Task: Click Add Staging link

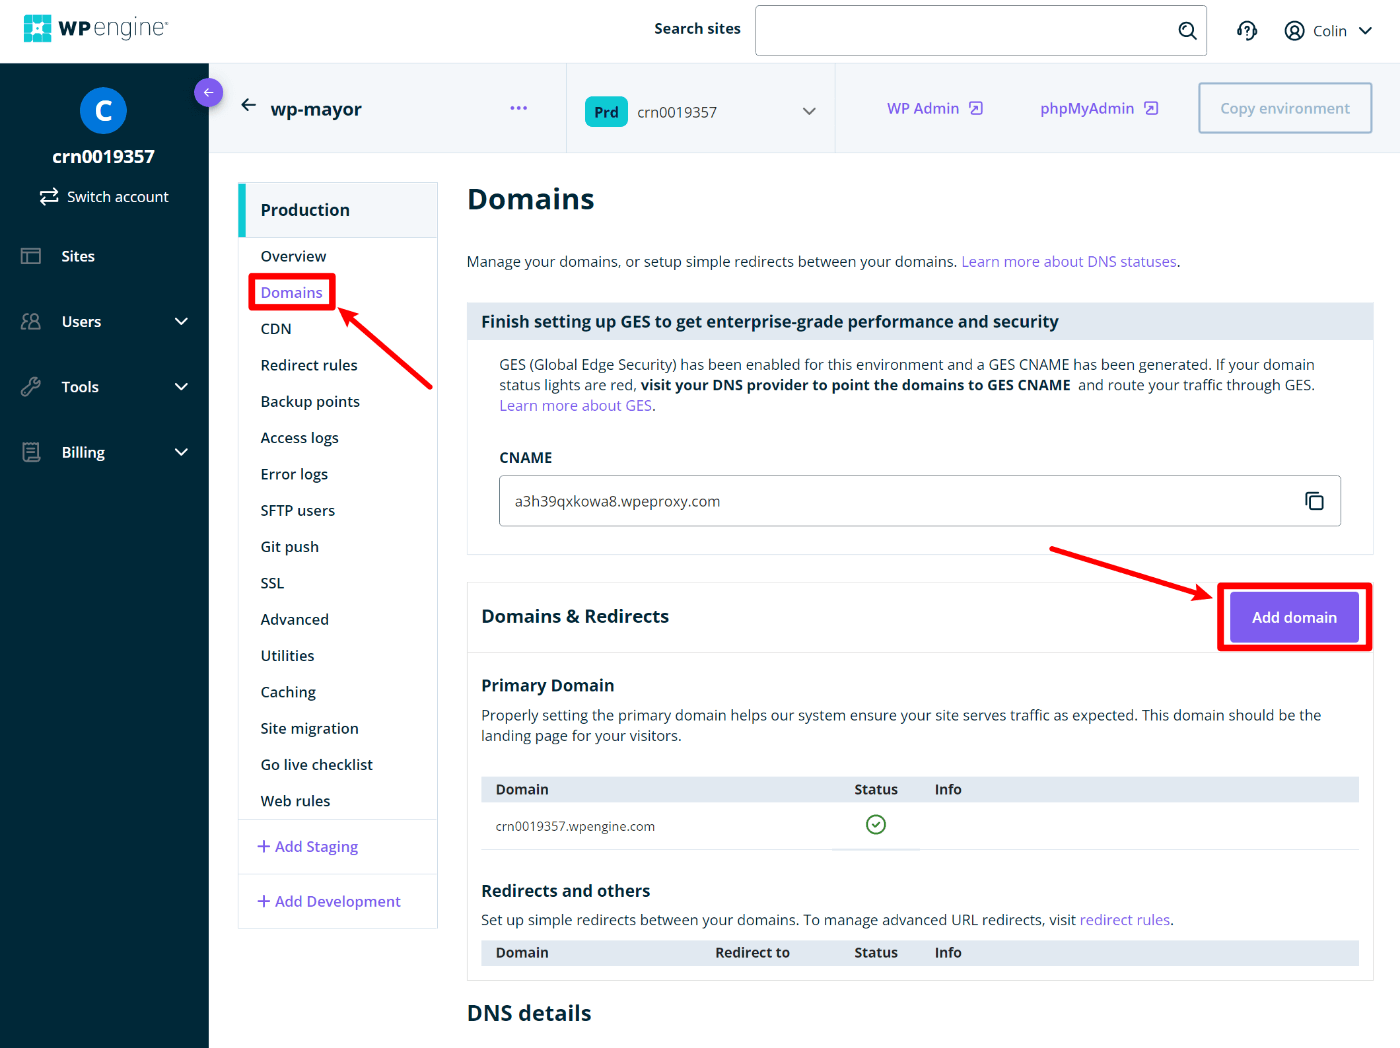Action: coord(308,846)
